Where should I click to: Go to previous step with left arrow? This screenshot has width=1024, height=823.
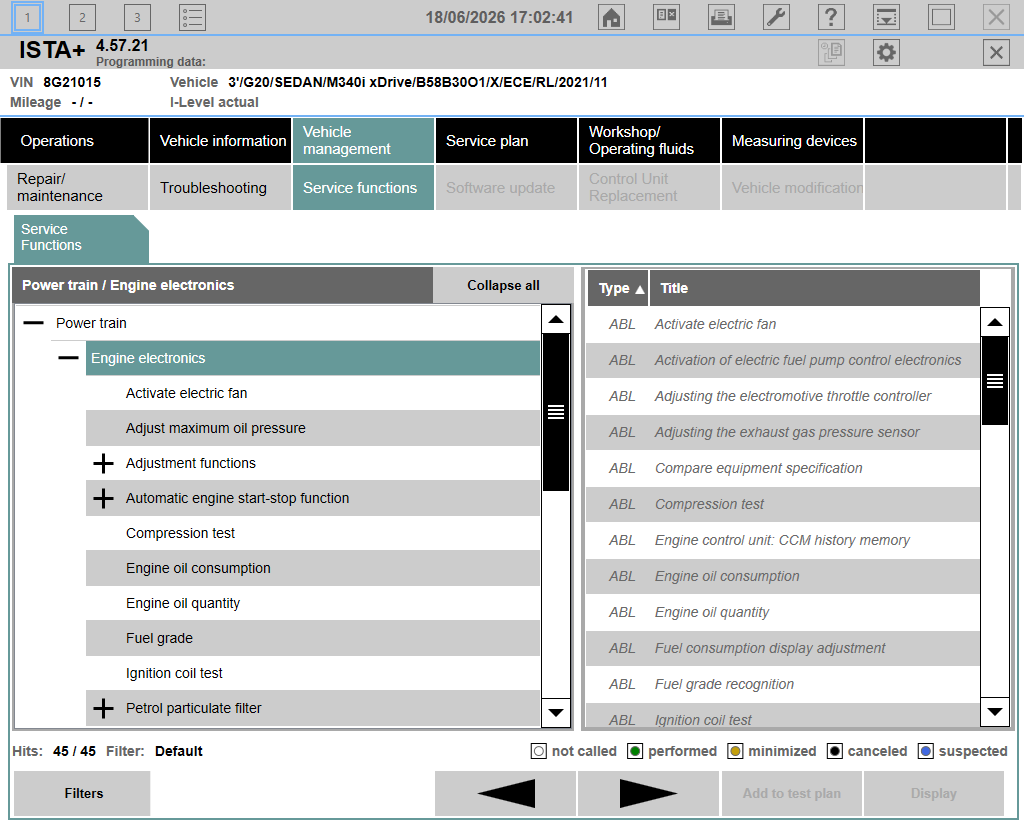[505, 793]
